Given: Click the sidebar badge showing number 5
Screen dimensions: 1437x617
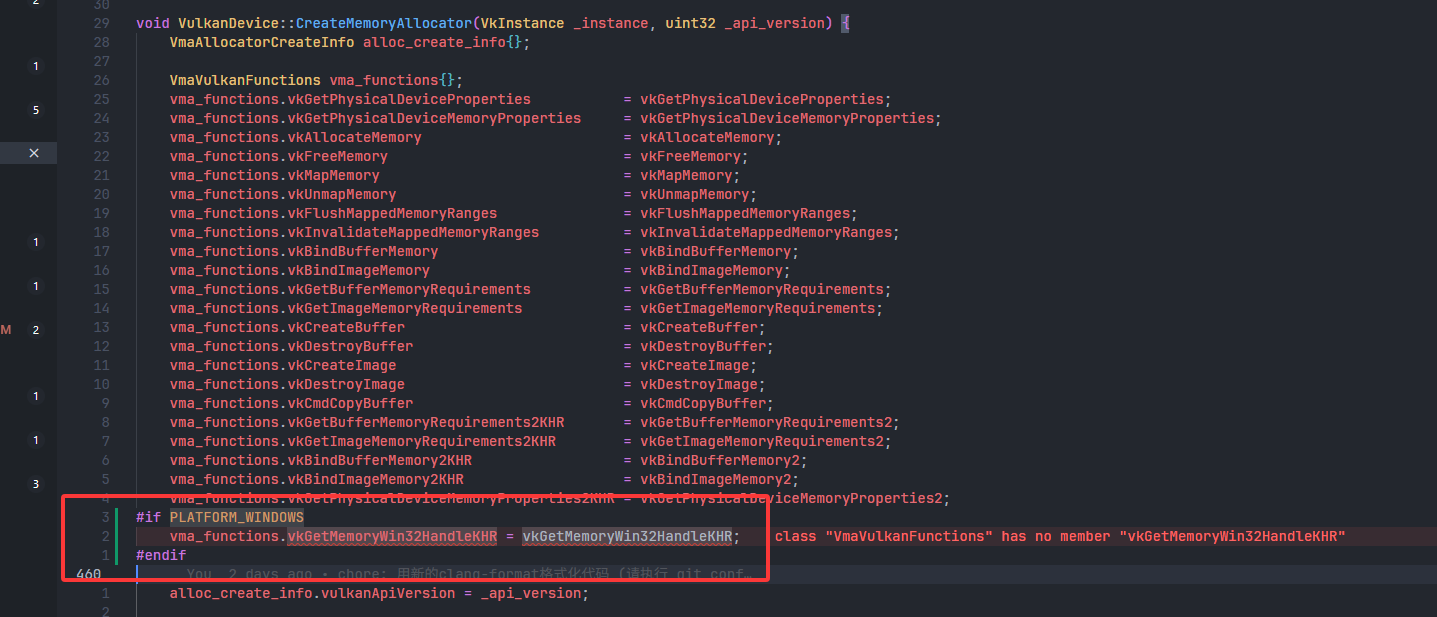Looking at the screenshot, I should pyautogui.click(x=36, y=110).
